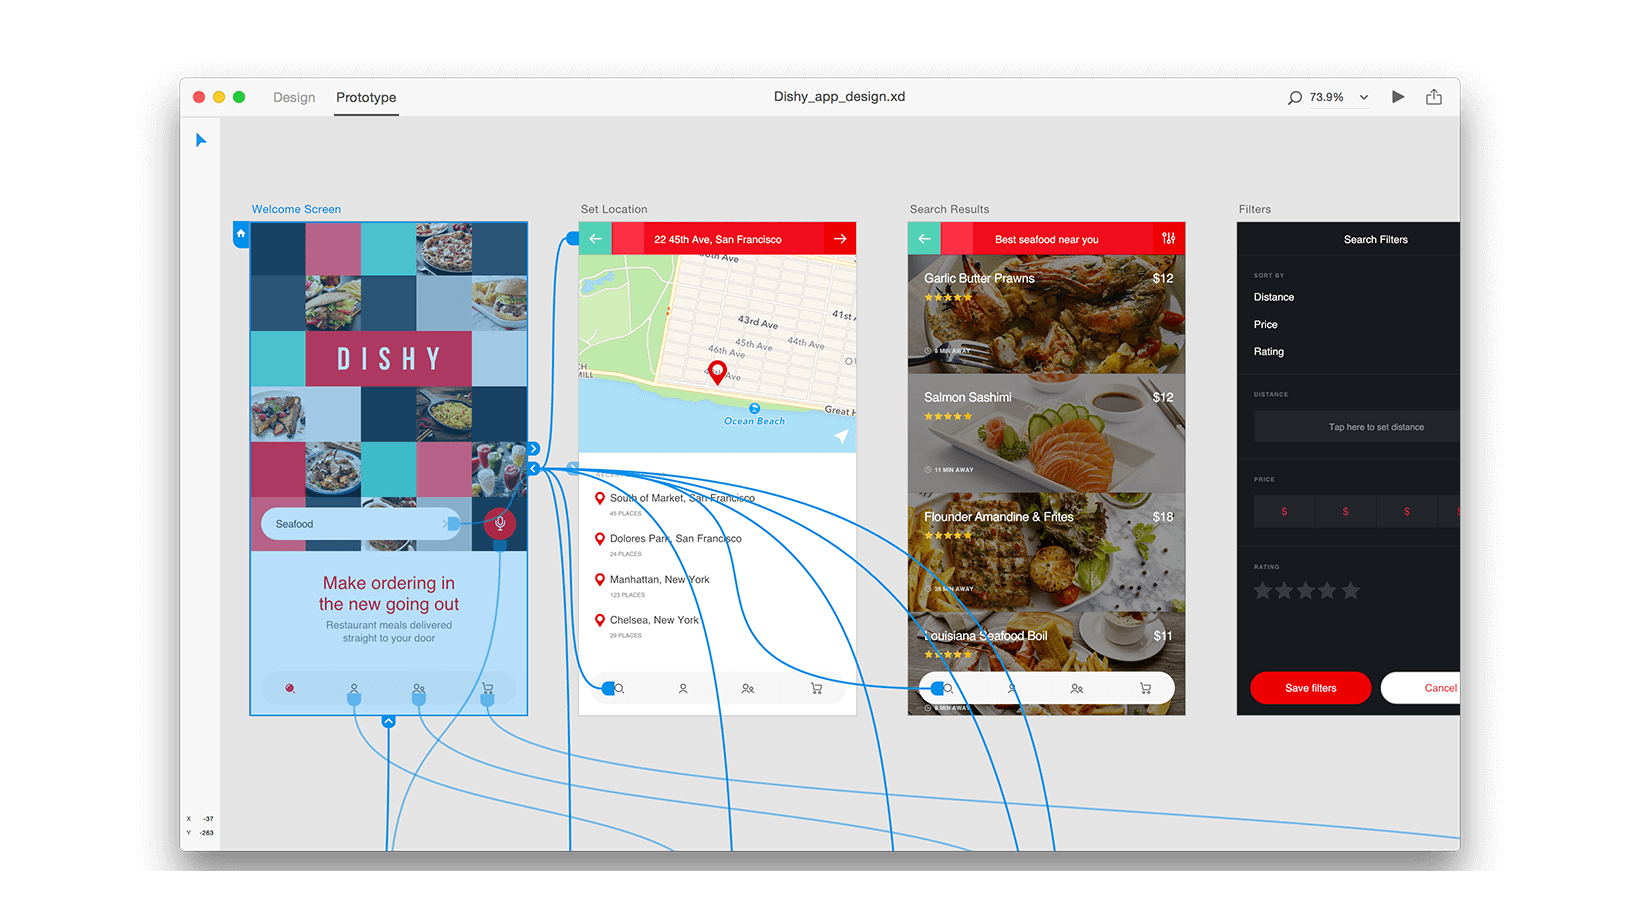Choose Distance sort option in Filters

pos(1274,297)
